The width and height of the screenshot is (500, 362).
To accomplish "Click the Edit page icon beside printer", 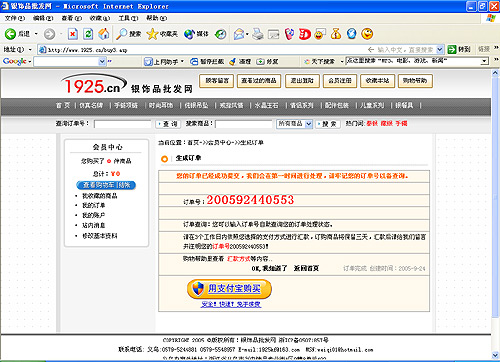I will 274,34.
